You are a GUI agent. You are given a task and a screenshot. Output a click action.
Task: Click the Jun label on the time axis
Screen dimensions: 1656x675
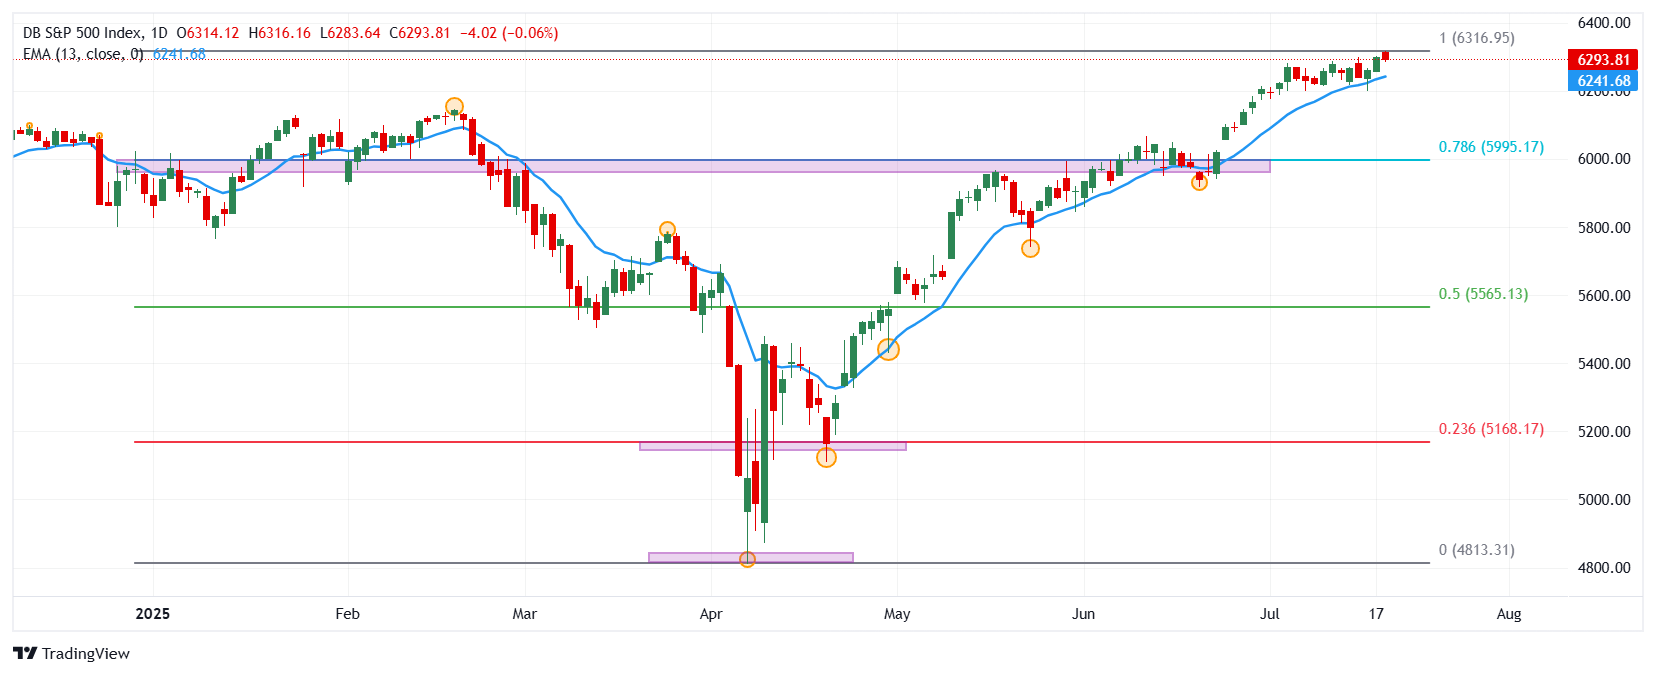pyautogui.click(x=1083, y=614)
